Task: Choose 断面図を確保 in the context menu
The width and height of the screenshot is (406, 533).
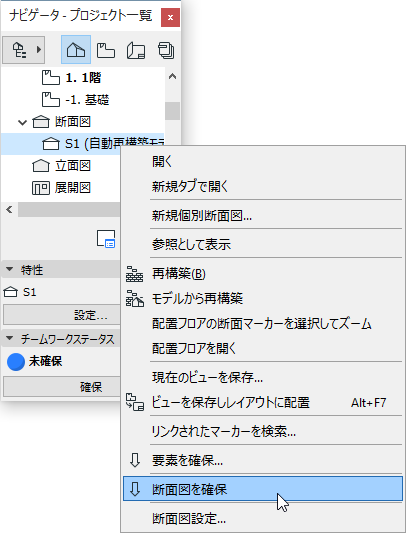Action: [262, 489]
